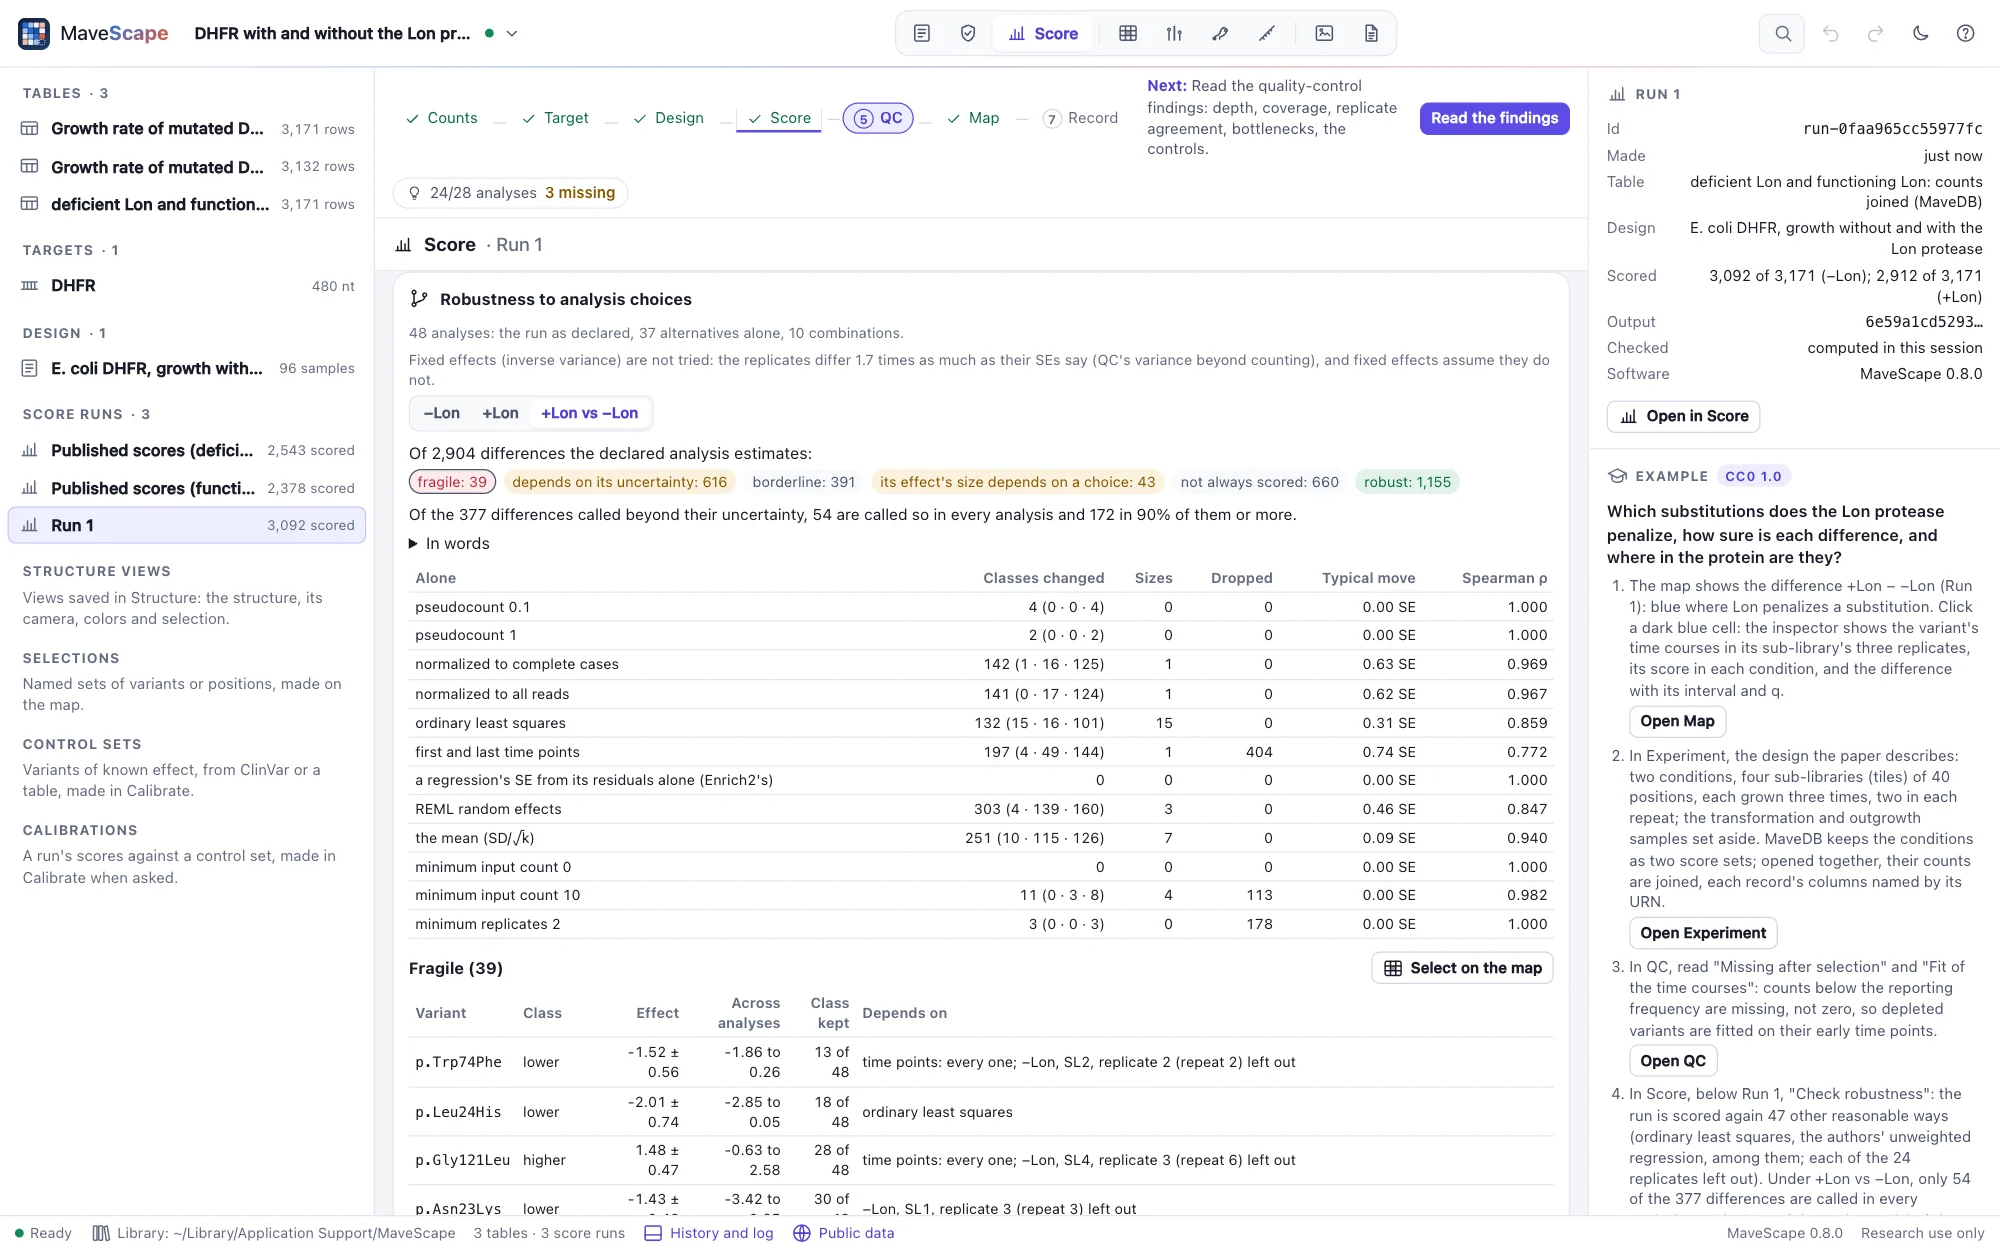Viewport: 2000px width, 1250px height.
Task: Expand the "In words" disclosure triangle
Action: 413,544
